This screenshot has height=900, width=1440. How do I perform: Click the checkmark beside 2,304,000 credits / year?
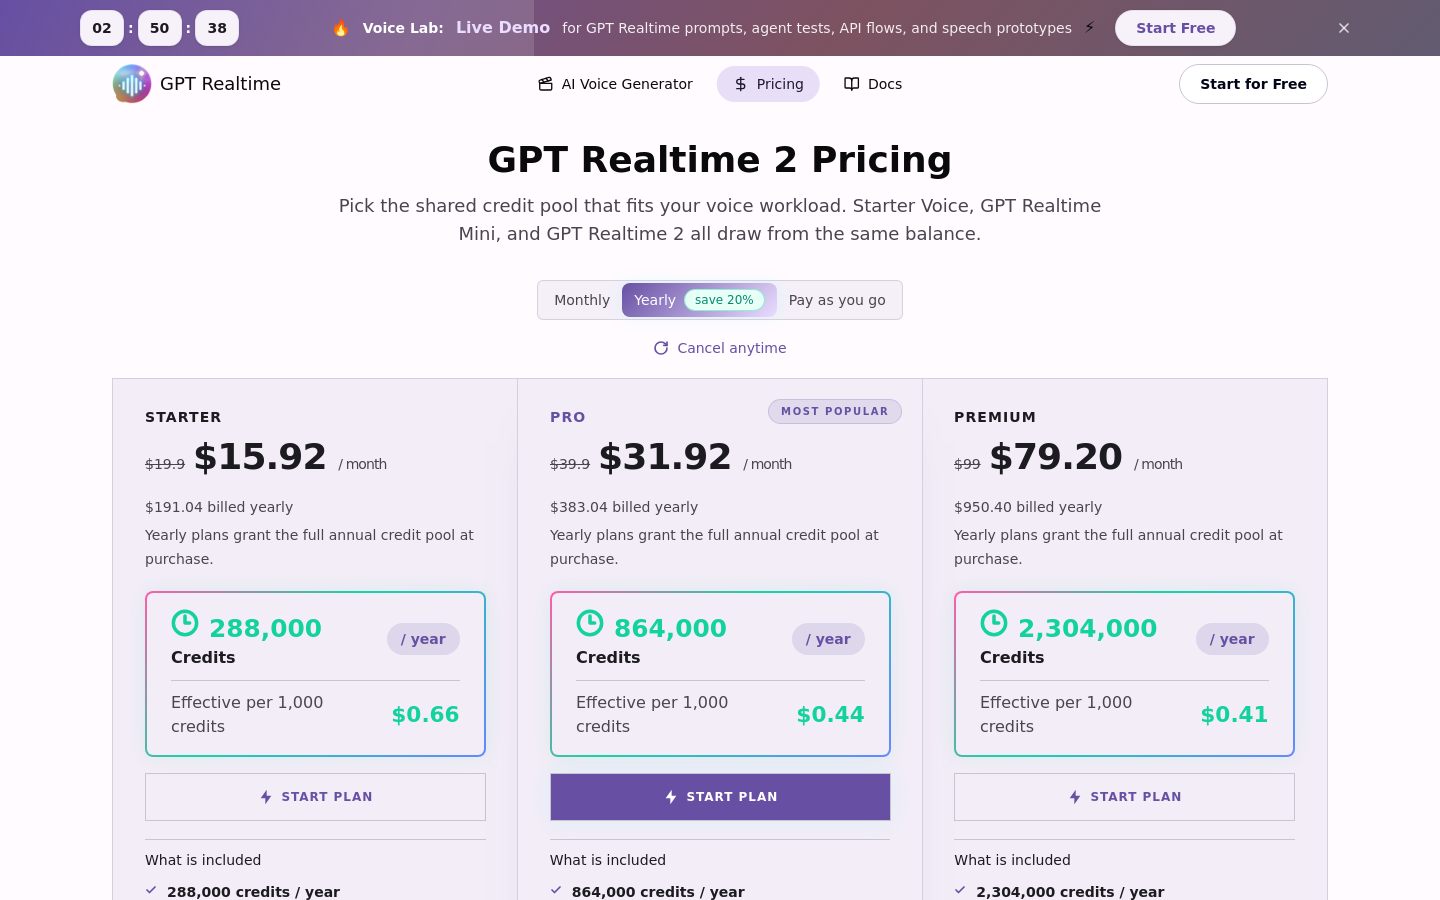[x=960, y=890]
